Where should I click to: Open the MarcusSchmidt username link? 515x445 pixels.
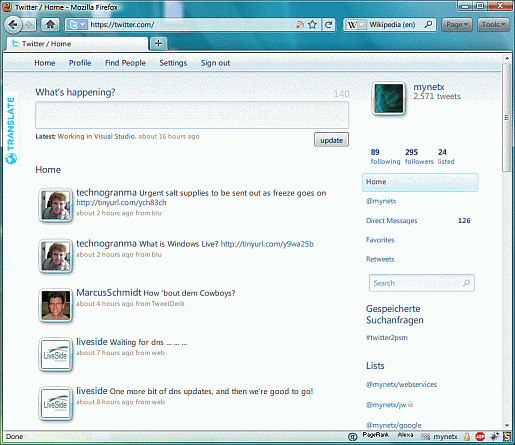pos(109,292)
